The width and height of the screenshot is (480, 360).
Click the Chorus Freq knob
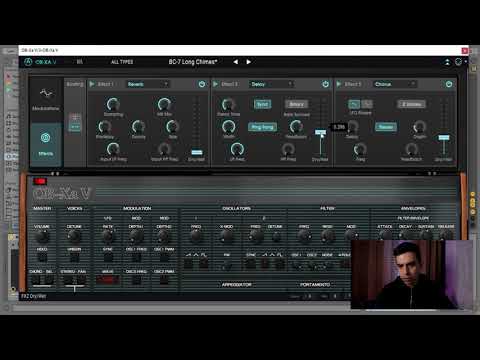(x=360, y=149)
